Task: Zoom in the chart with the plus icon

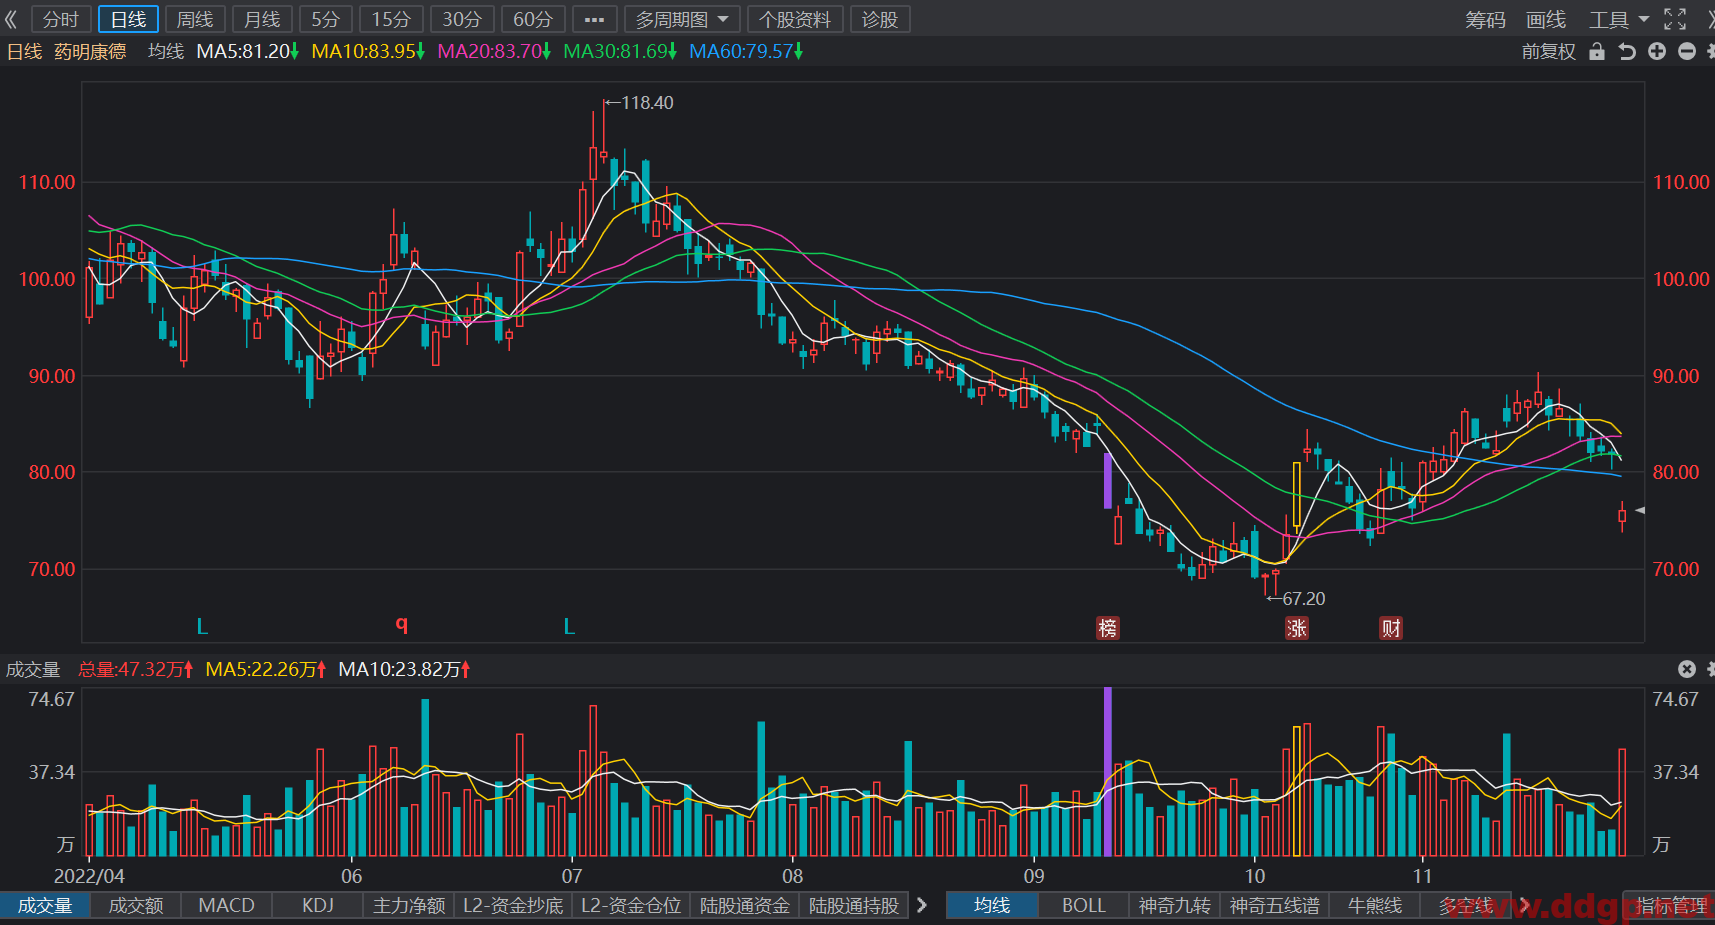Action: (1657, 52)
